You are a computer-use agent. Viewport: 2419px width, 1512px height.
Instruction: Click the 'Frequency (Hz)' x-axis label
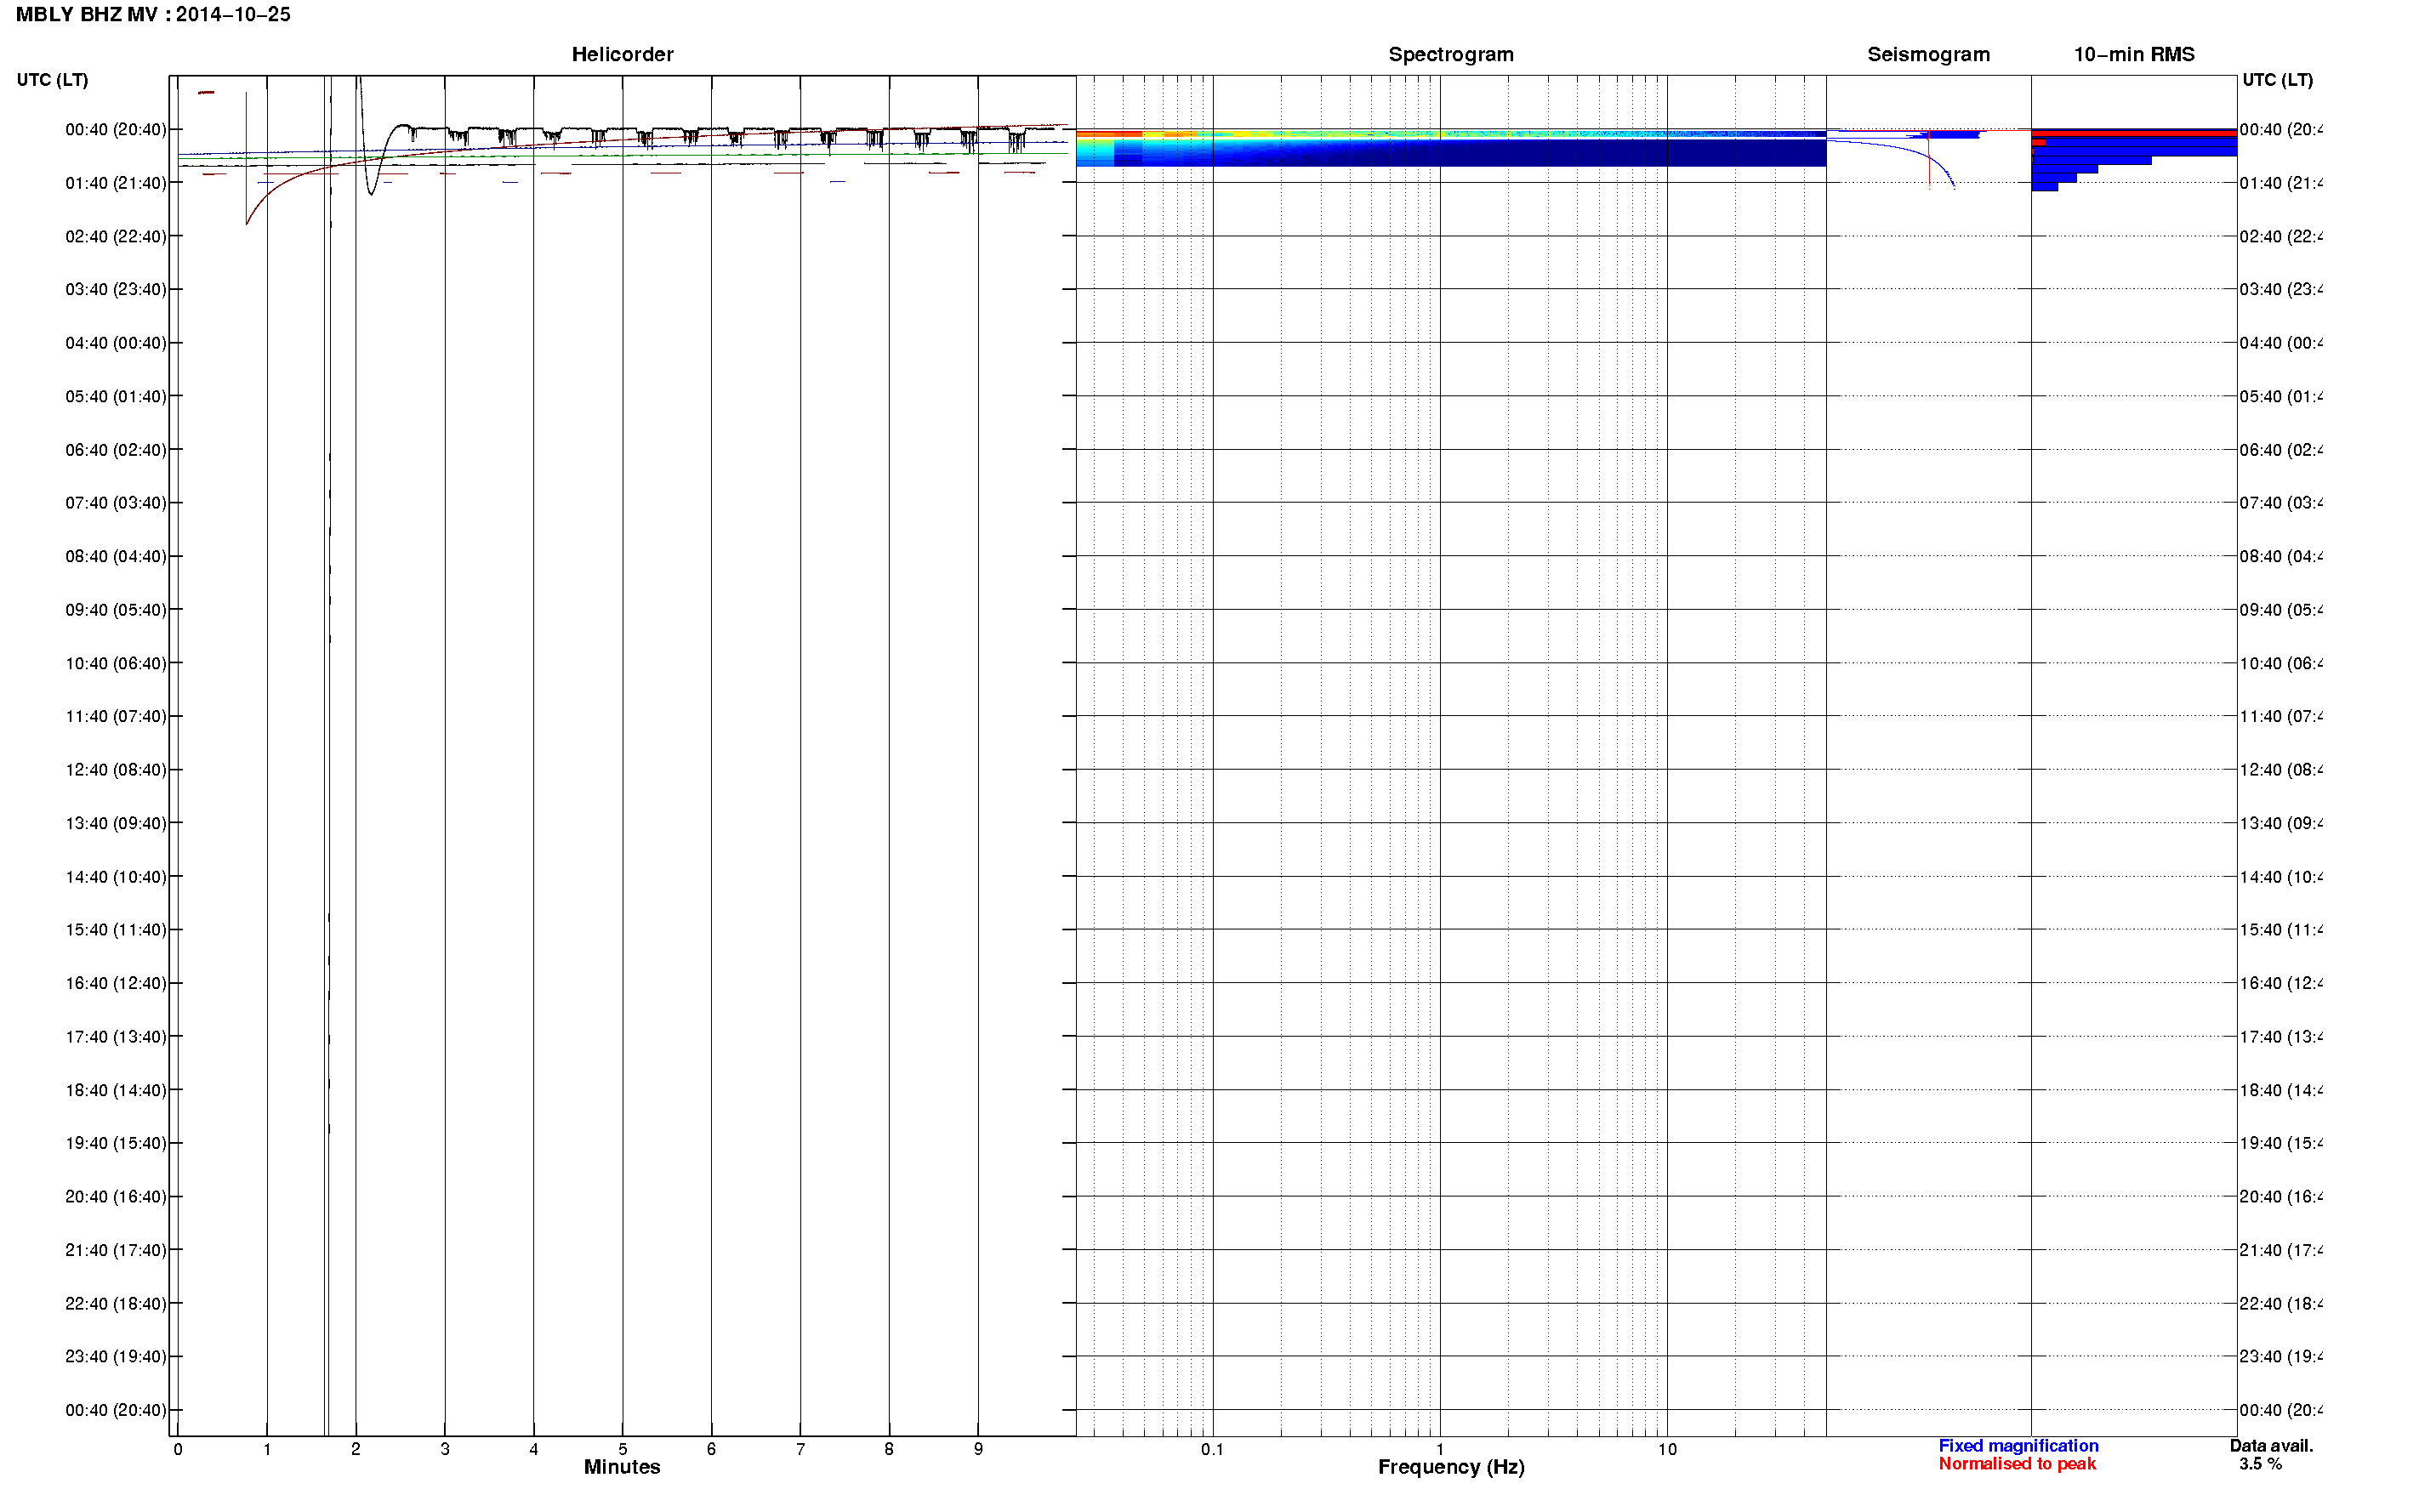(x=1451, y=1467)
